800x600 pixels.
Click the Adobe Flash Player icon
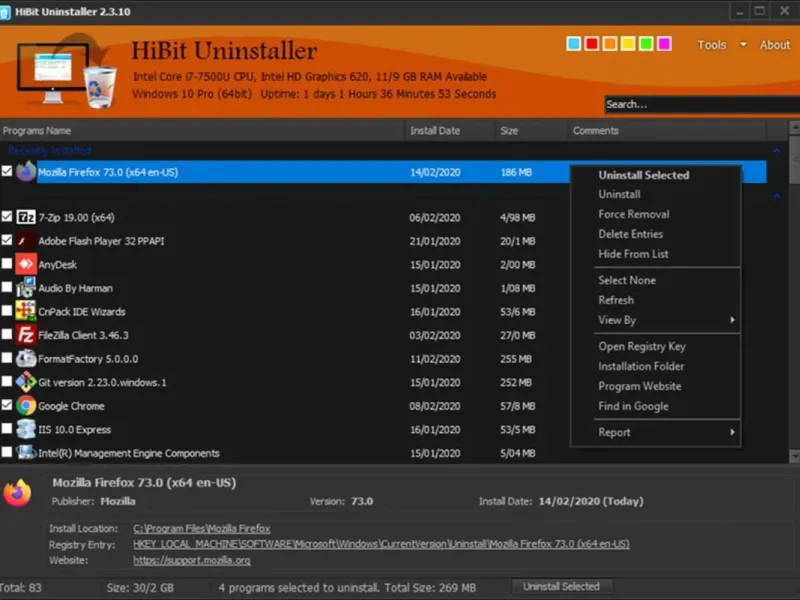(26, 241)
